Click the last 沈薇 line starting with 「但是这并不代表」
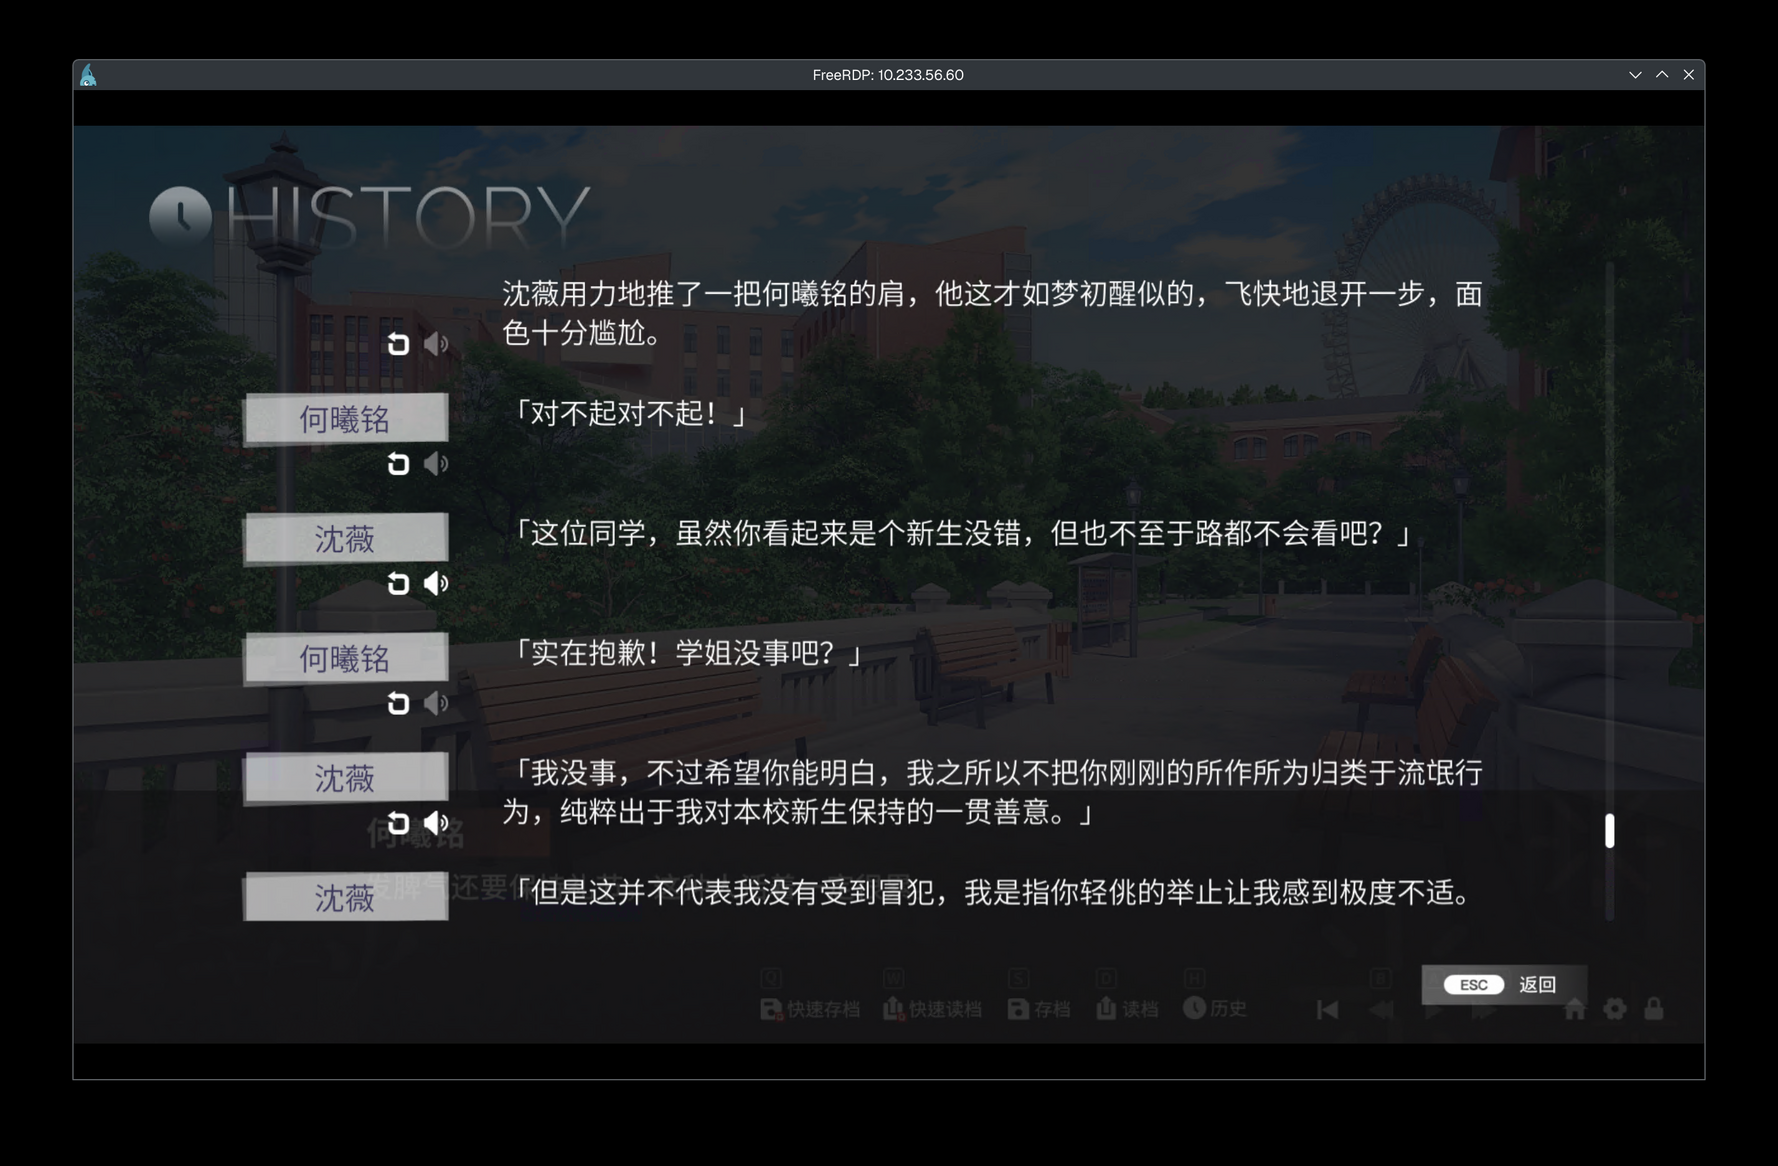This screenshot has height=1166, width=1778. click(x=990, y=892)
